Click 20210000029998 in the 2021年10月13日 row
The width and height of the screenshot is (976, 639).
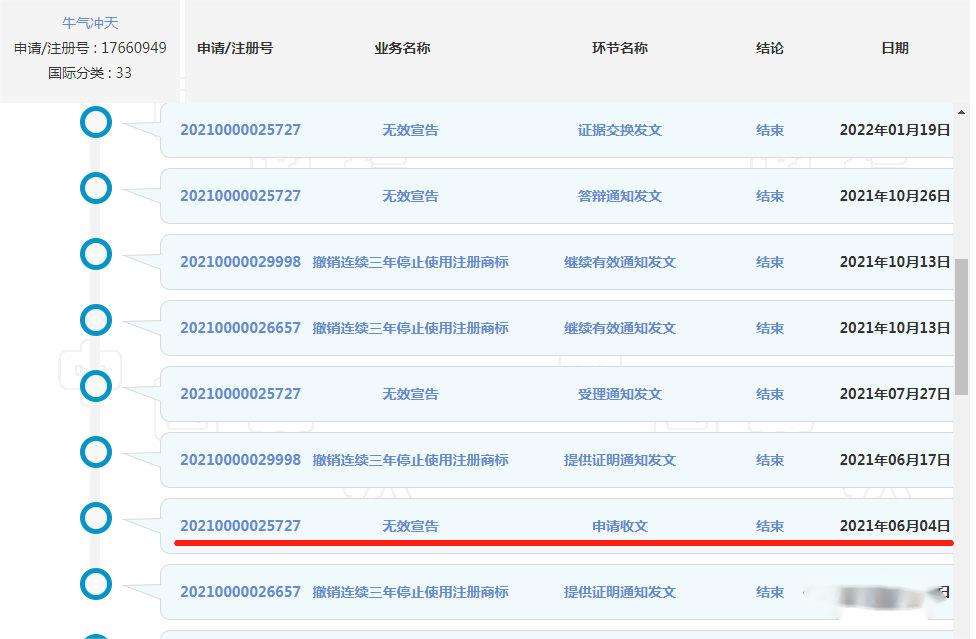point(240,262)
